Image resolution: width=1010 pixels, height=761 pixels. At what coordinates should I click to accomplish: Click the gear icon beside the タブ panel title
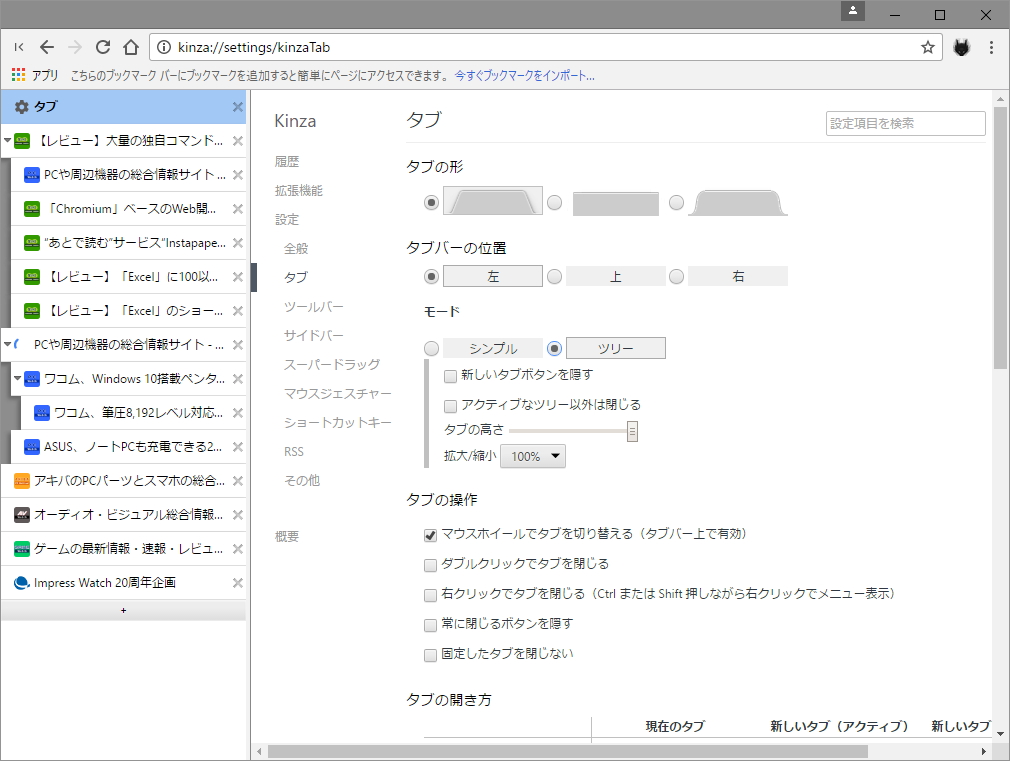(22, 106)
